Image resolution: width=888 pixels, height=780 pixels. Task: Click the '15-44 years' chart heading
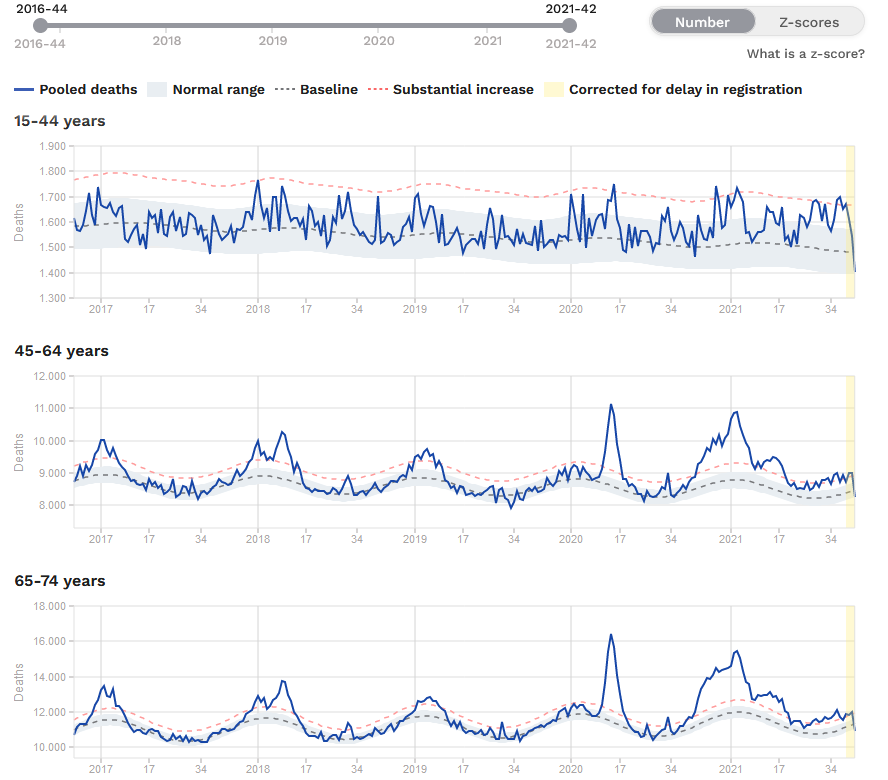pos(60,121)
